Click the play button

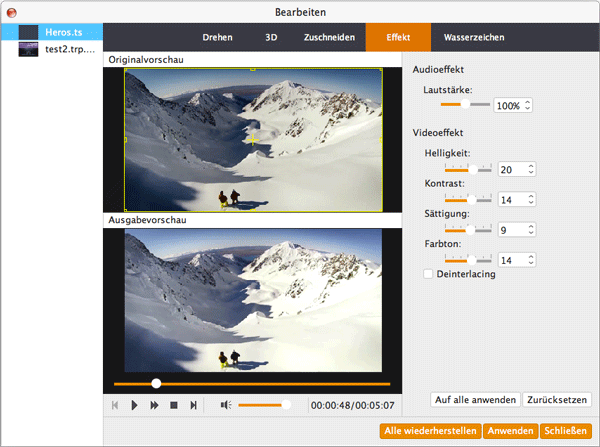pyautogui.click(x=135, y=405)
